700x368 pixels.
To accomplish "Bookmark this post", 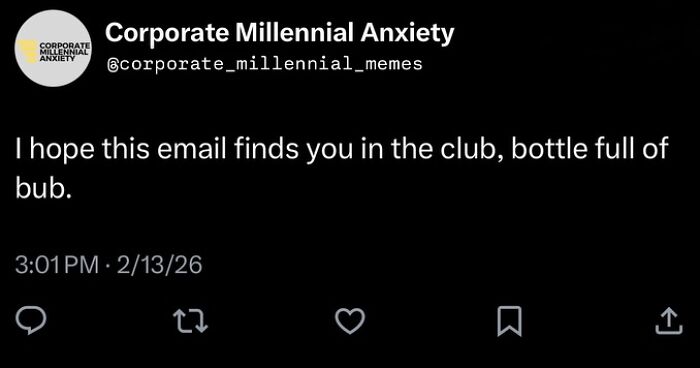I will click(509, 321).
